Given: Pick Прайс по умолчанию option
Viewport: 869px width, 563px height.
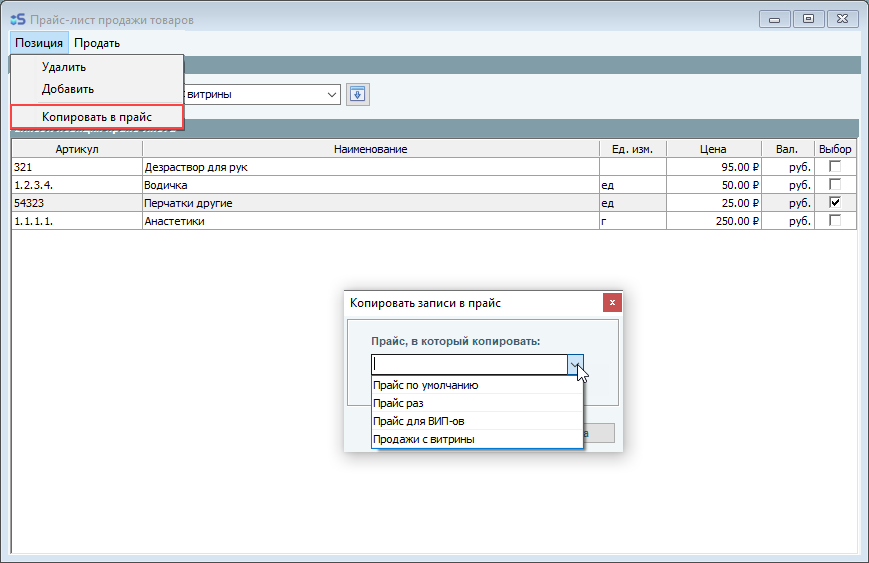Looking at the screenshot, I should 425,385.
